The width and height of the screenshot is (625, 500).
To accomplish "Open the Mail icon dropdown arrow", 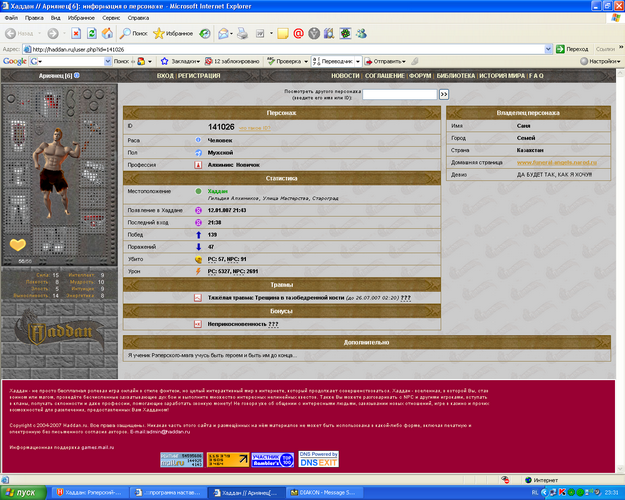I will click(231, 33).
